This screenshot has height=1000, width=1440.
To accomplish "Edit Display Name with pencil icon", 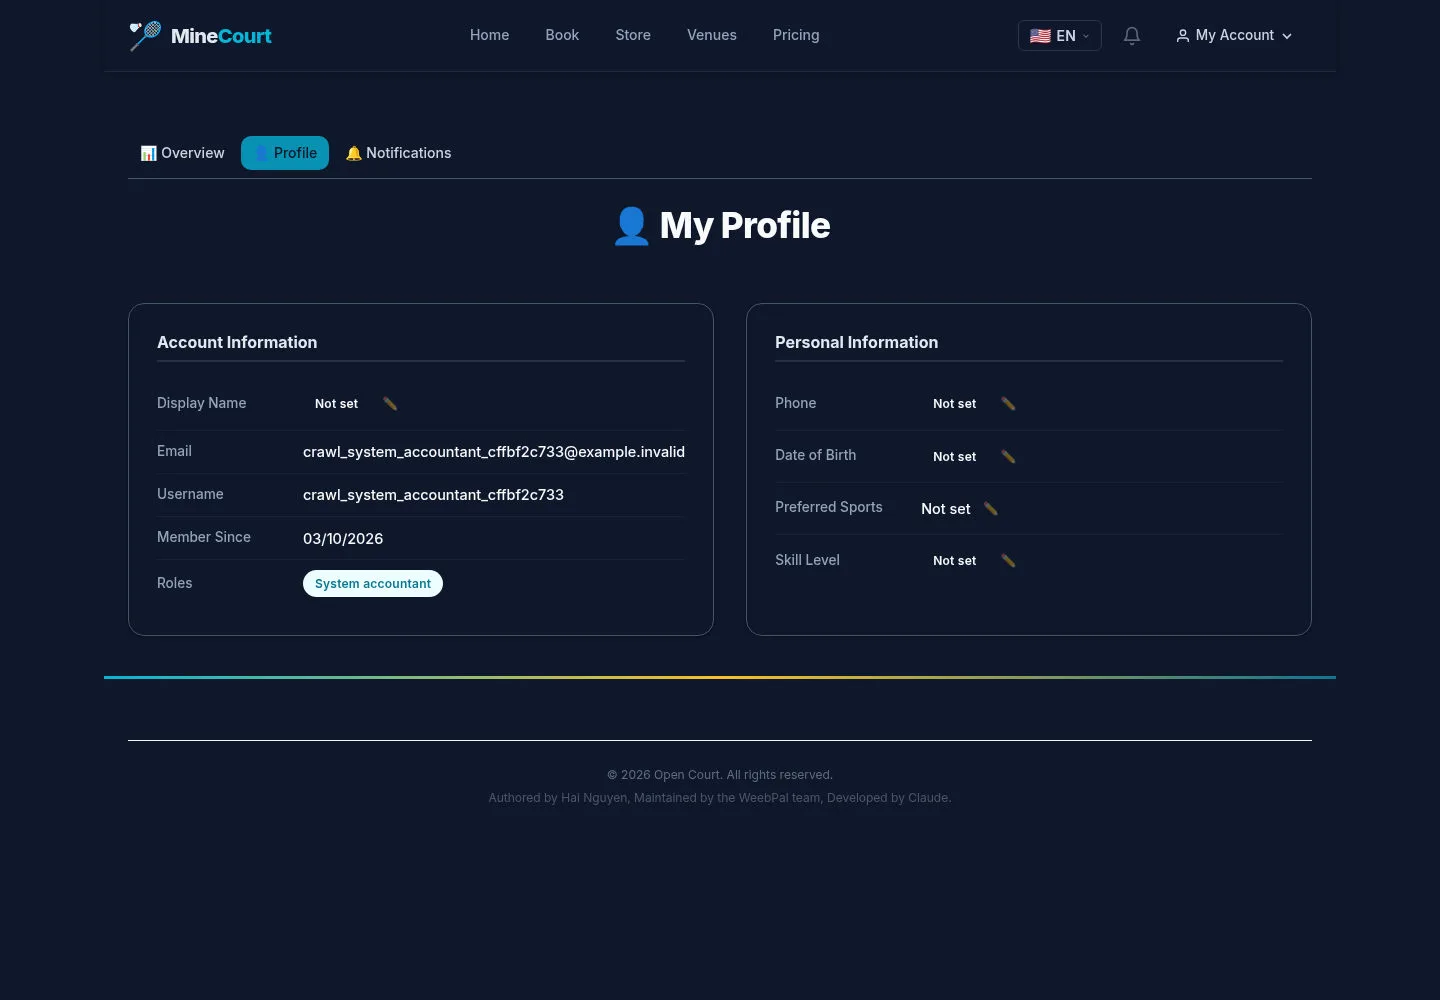I will 390,404.
